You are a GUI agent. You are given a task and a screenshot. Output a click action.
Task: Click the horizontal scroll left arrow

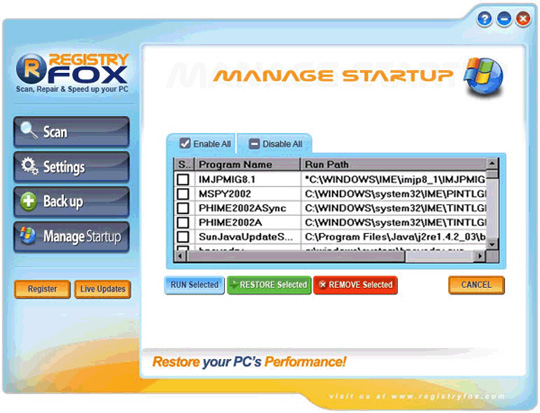click(x=180, y=256)
